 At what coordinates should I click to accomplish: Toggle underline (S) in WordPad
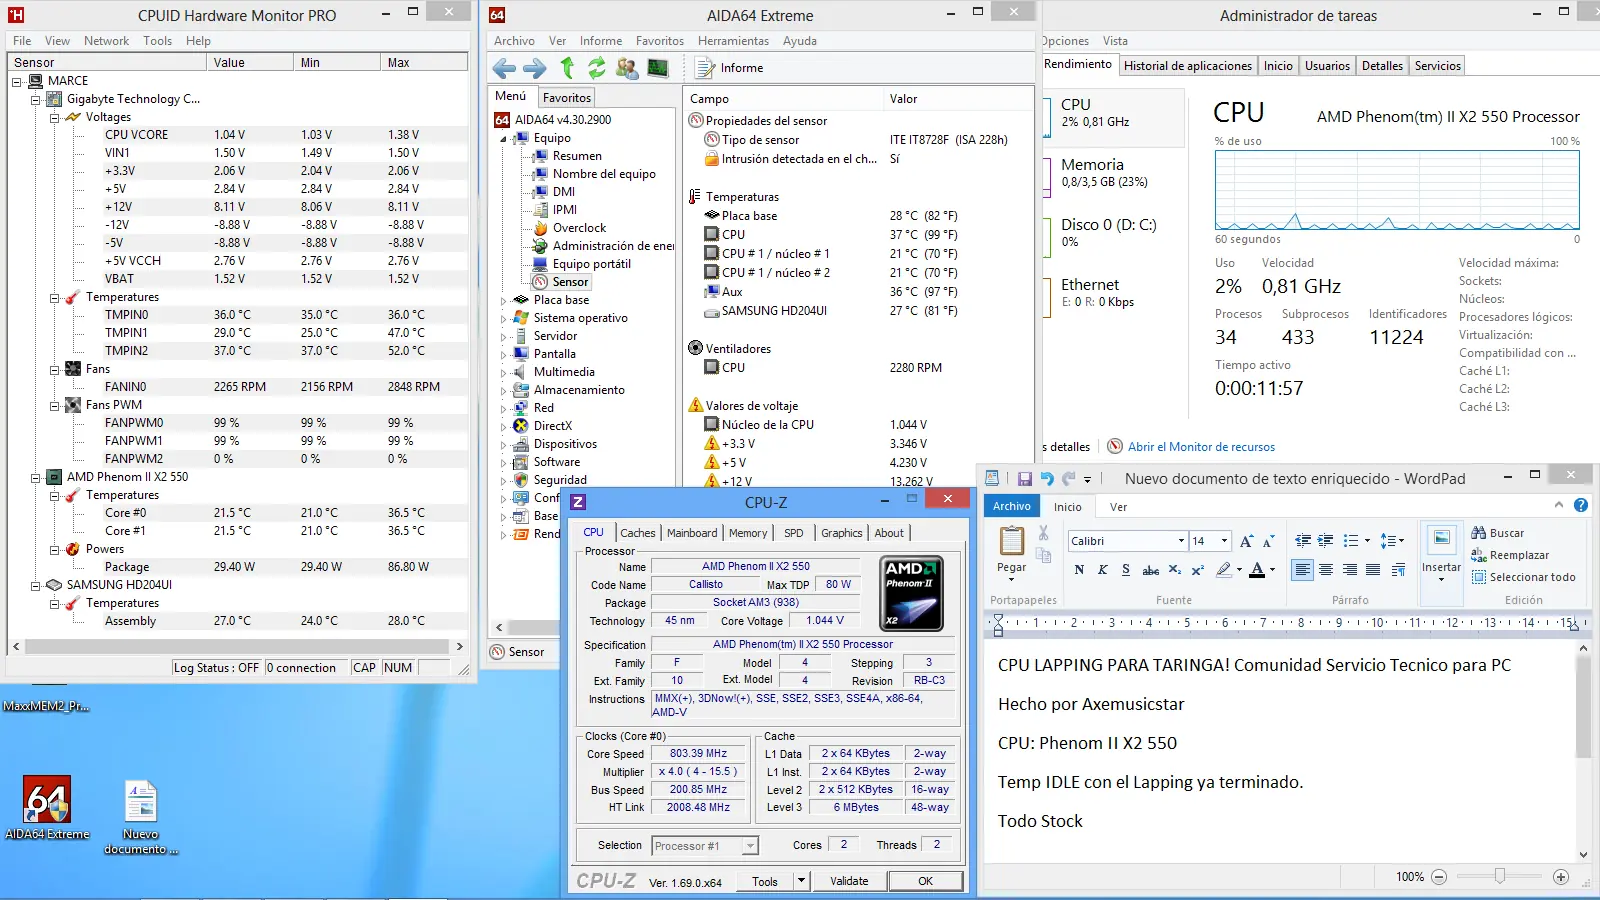(1126, 569)
